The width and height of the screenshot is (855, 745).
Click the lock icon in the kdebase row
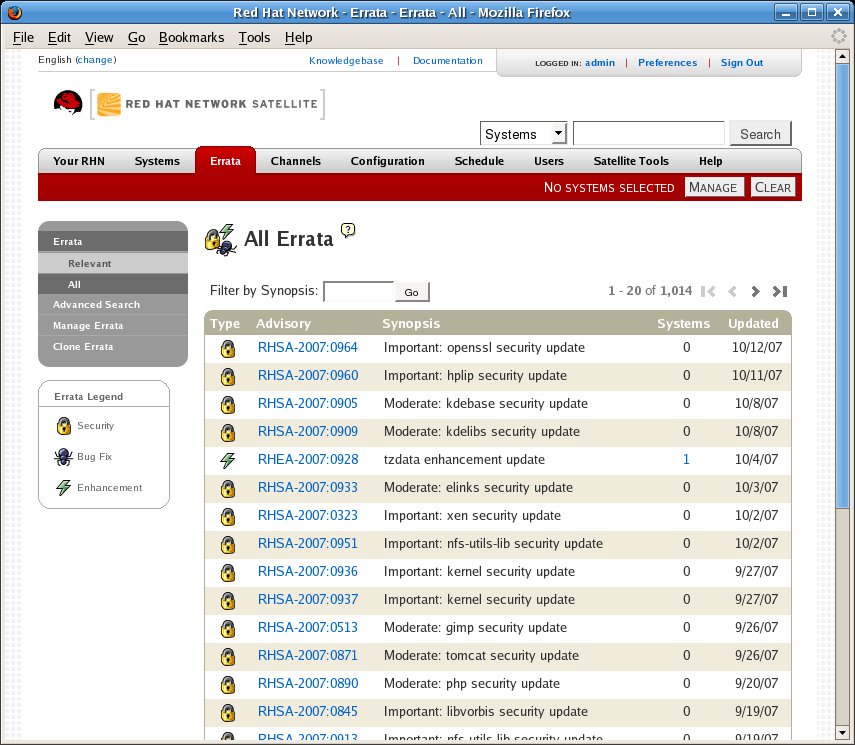click(228, 404)
